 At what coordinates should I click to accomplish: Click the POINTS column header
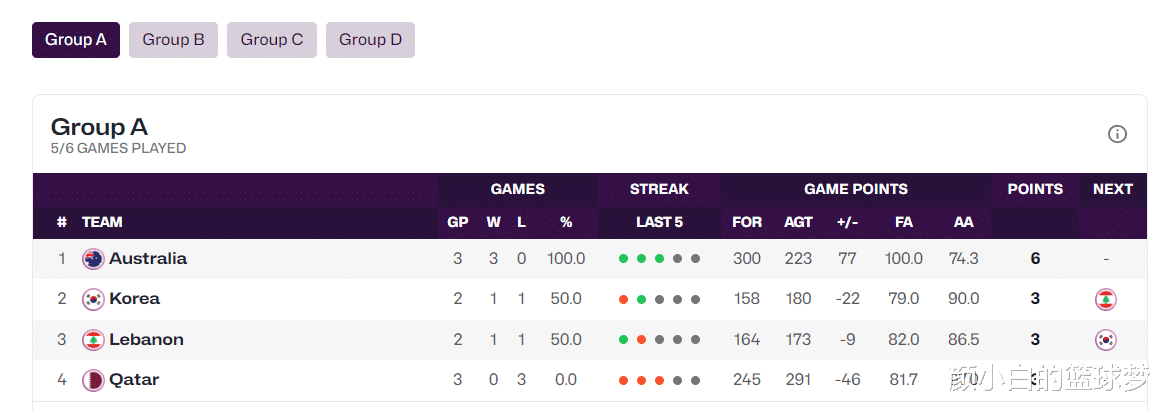pyautogui.click(x=1035, y=189)
